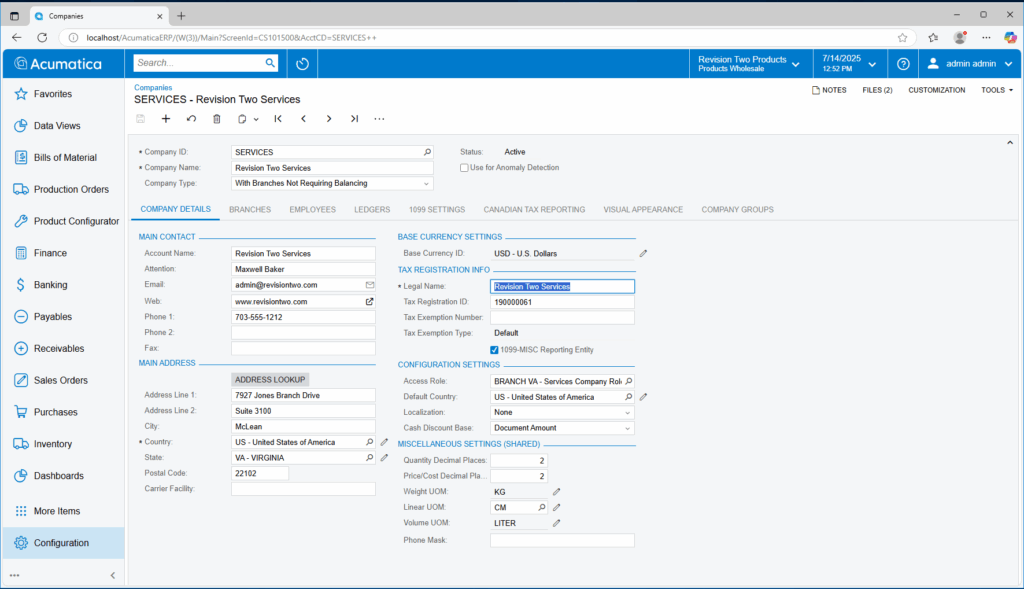This screenshot has width=1024, height=589.
Task: Go to last record
Action: (355, 119)
